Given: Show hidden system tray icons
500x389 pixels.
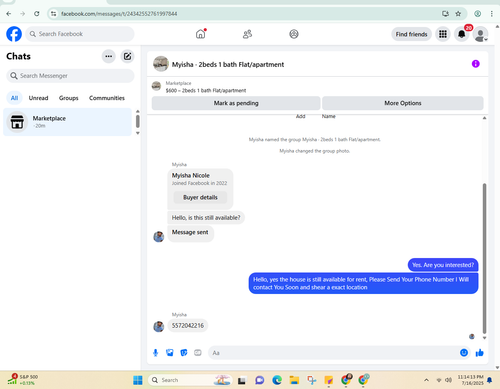Looking at the screenshot, I should click(x=426, y=380).
